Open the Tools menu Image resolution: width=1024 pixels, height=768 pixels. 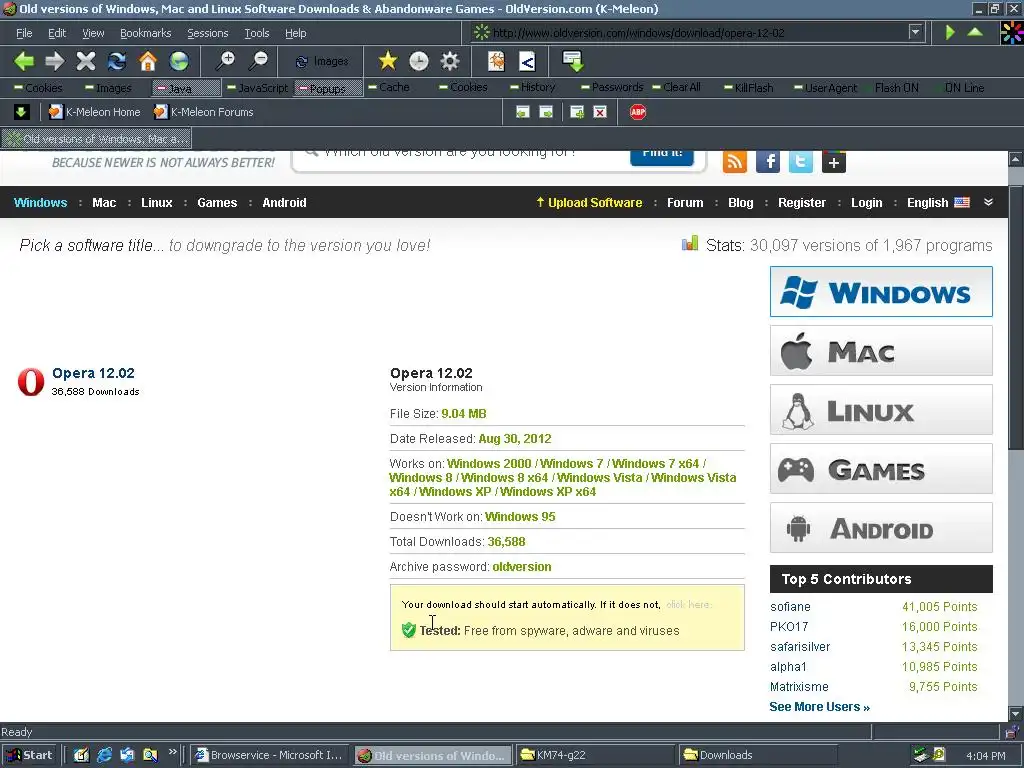coord(257,33)
